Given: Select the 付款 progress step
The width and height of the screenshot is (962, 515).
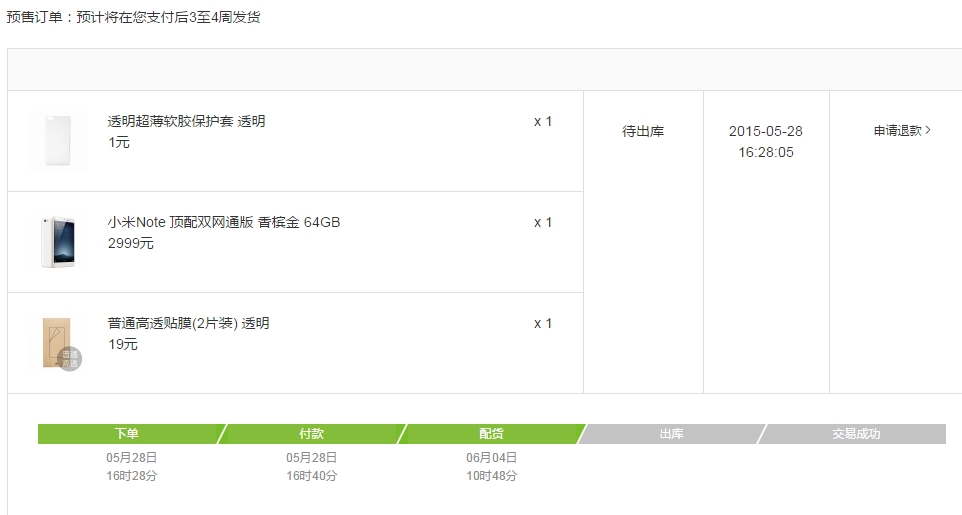Looking at the screenshot, I should (x=312, y=434).
